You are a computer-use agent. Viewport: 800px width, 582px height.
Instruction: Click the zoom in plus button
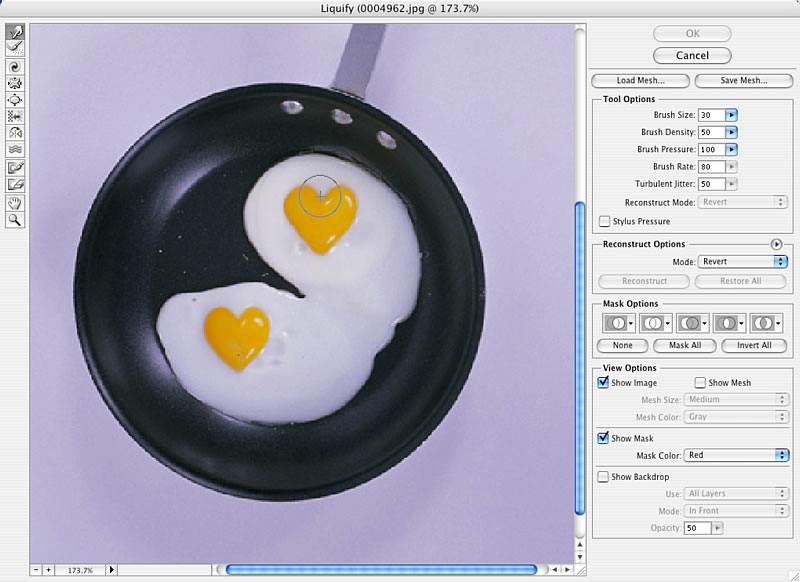point(48,570)
